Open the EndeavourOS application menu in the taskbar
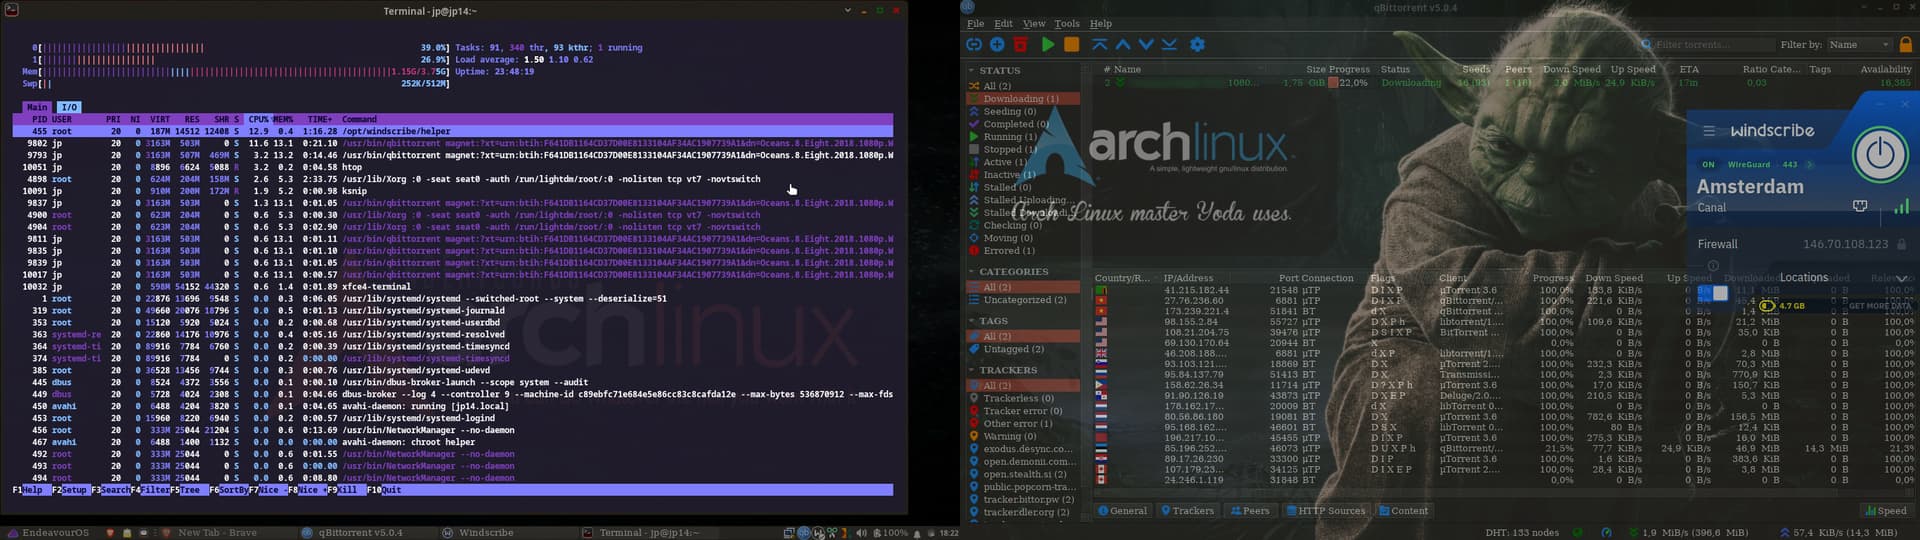Image resolution: width=1920 pixels, height=540 pixels. click(48, 533)
